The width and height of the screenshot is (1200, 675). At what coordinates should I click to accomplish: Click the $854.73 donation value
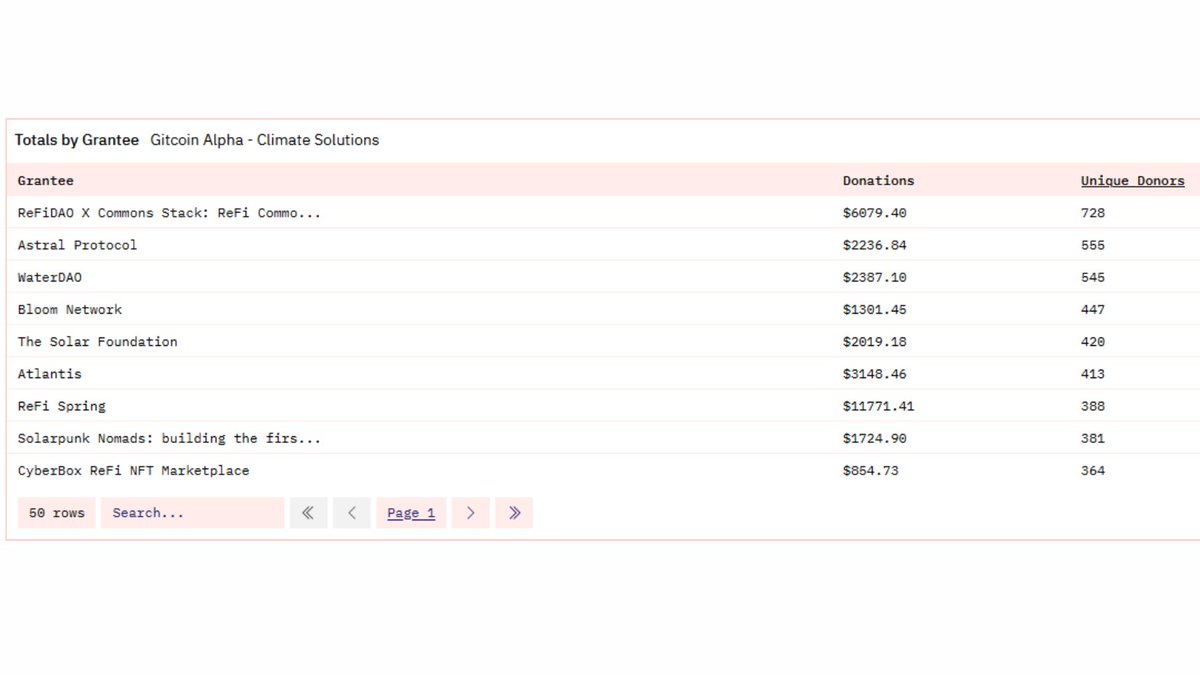point(871,470)
